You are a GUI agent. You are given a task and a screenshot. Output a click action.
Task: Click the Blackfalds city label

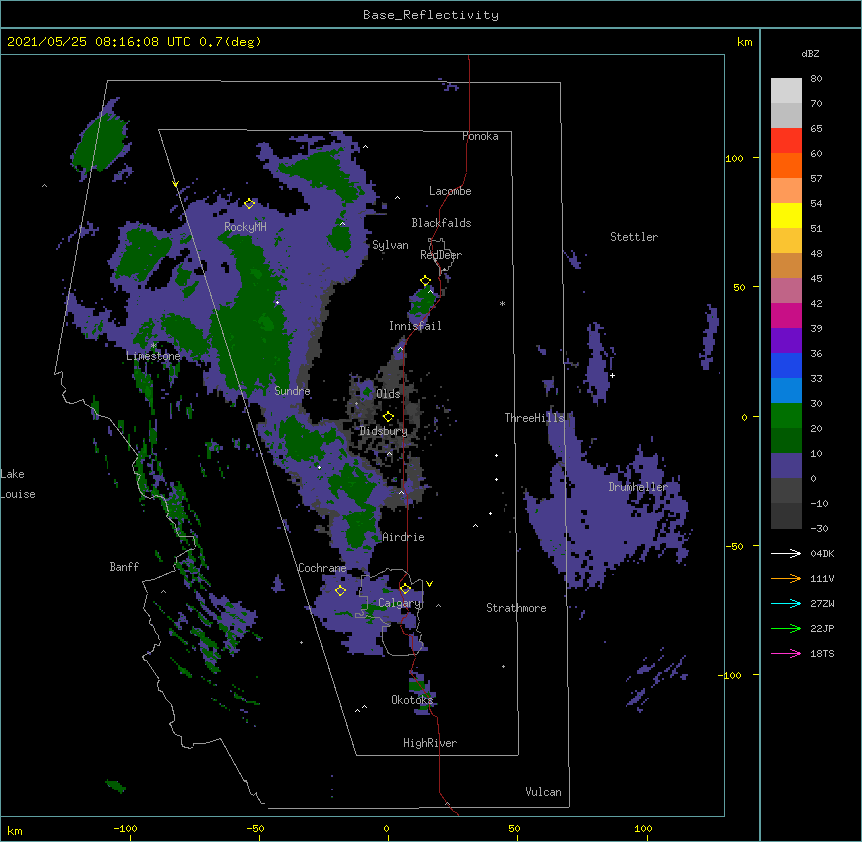point(441,223)
